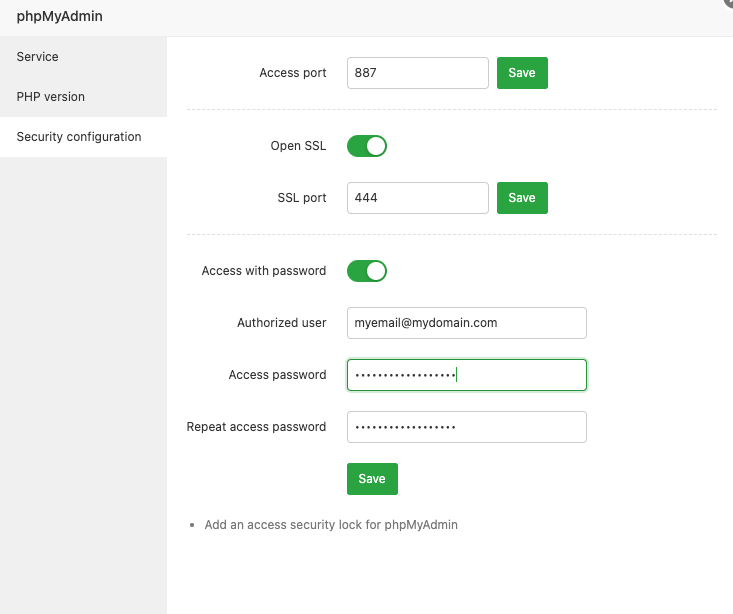
Task: Click the Access port input field
Action: (x=417, y=73)
